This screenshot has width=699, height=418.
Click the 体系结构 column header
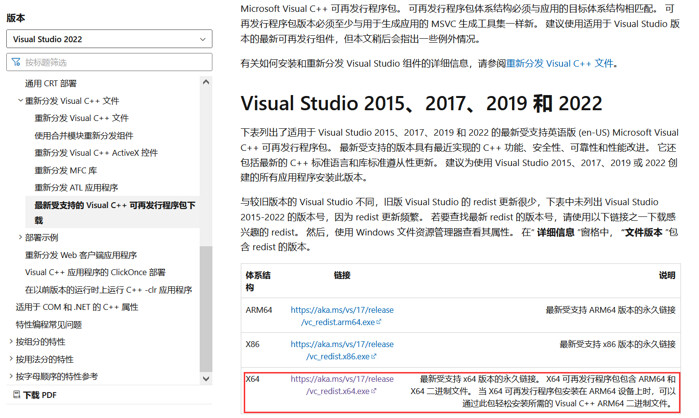point(258,281)
